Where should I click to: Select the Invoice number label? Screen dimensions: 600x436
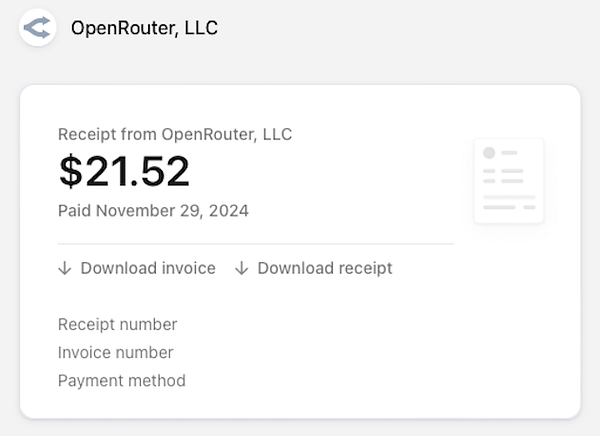[115, 352]
